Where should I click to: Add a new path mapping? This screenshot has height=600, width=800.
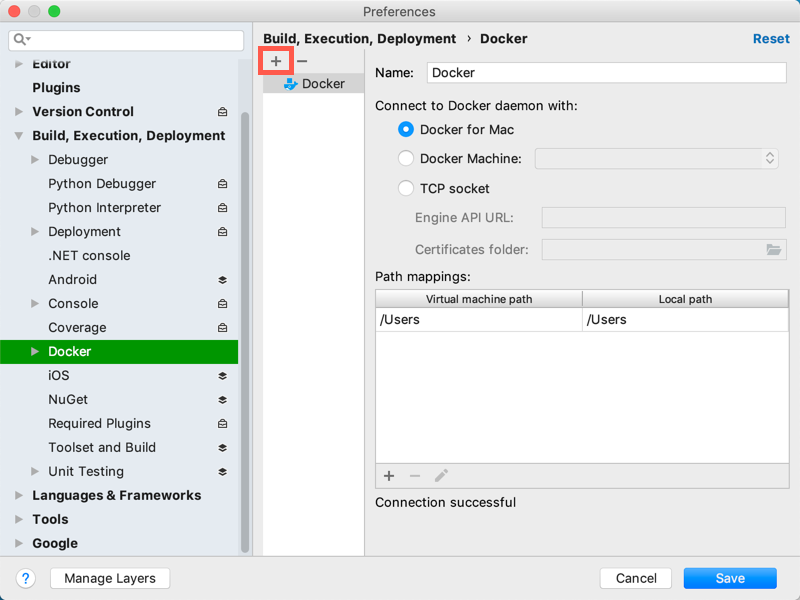pyautogui.click(x=389, y=476)
